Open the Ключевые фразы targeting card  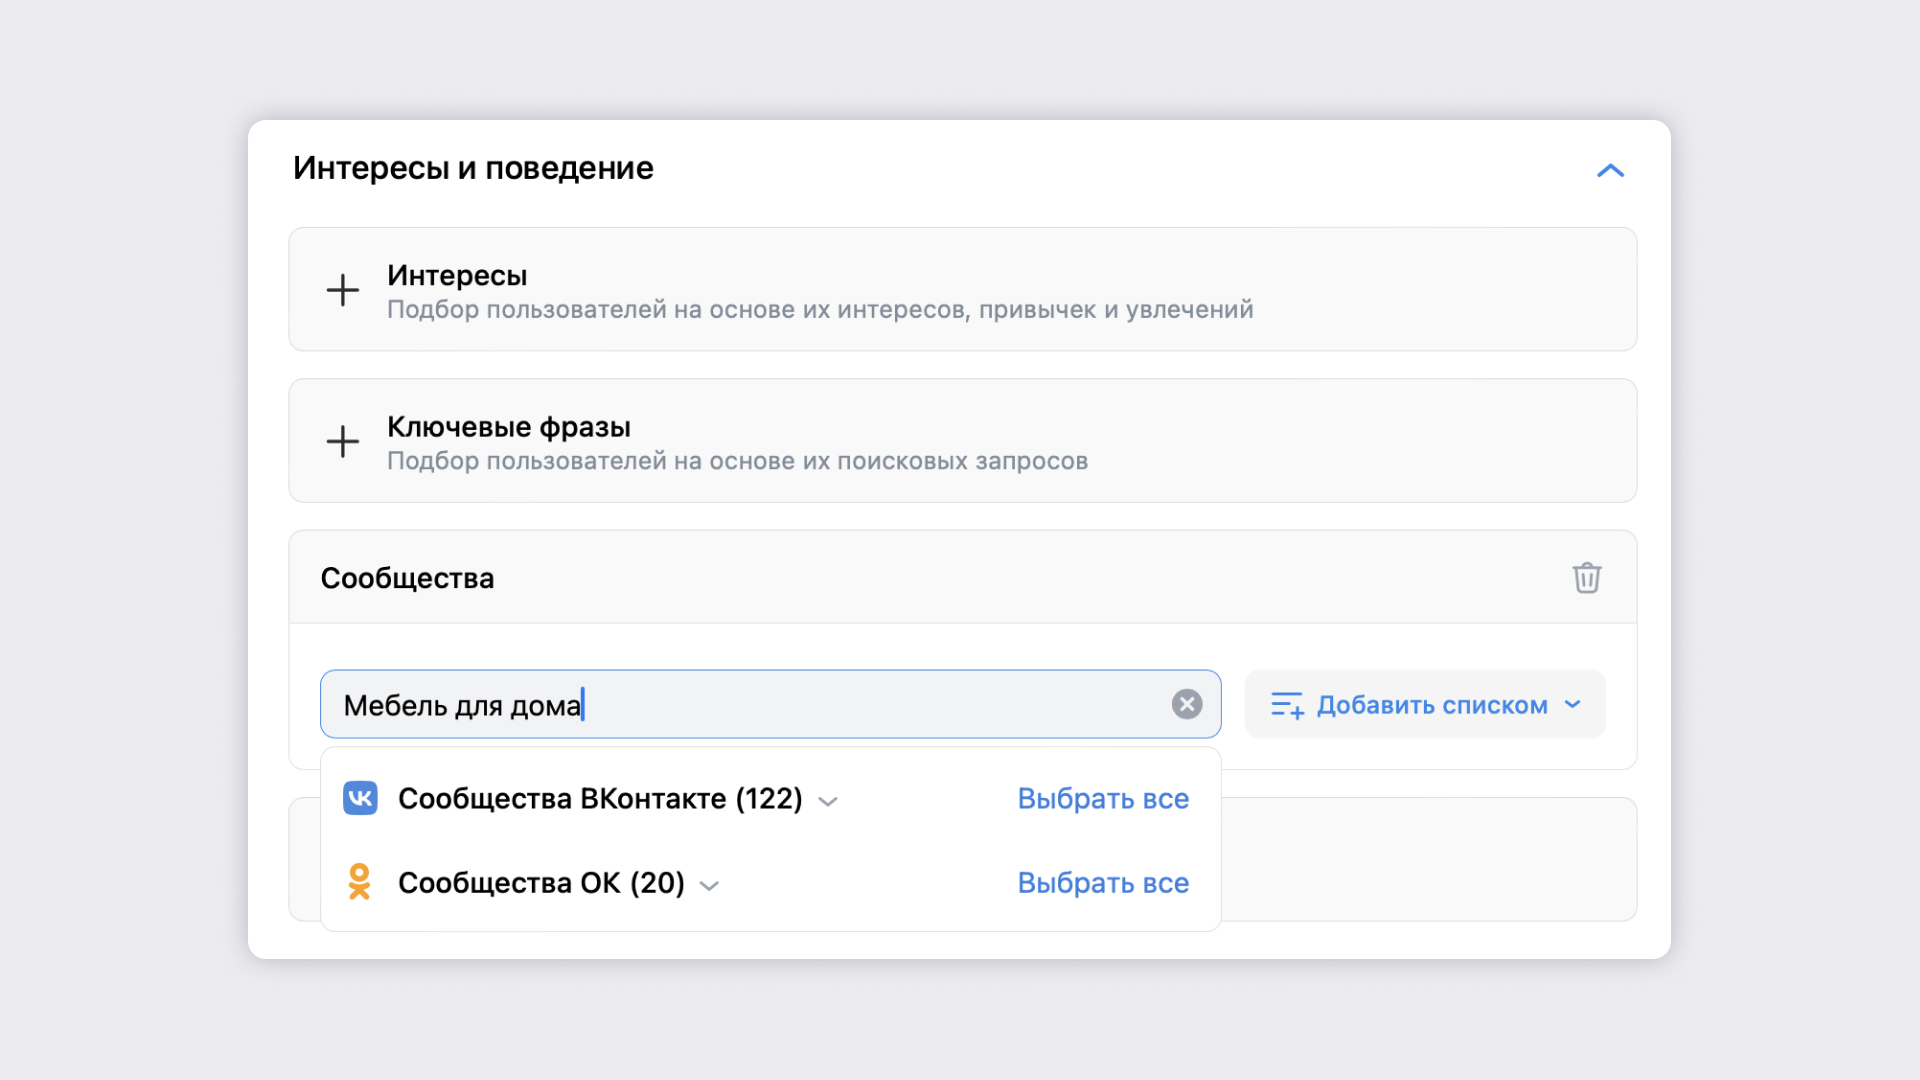(x=962, y=440)
